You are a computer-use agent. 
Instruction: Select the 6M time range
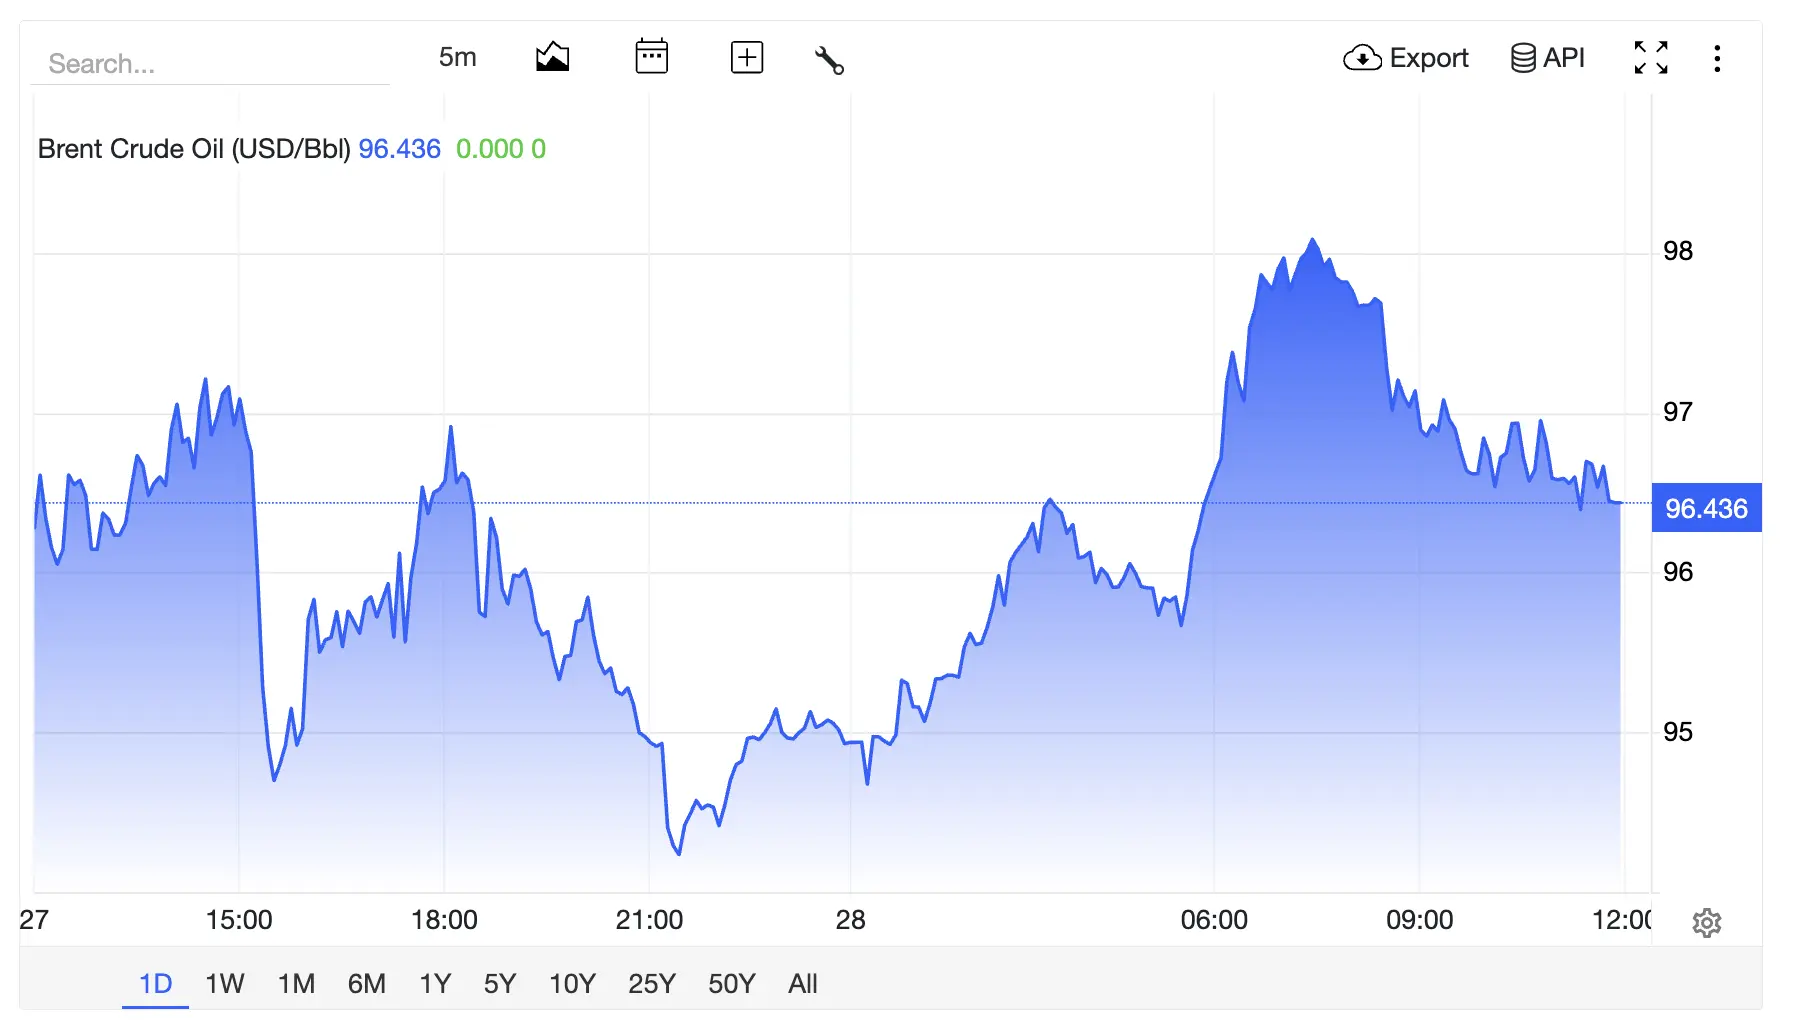point(367,984)
